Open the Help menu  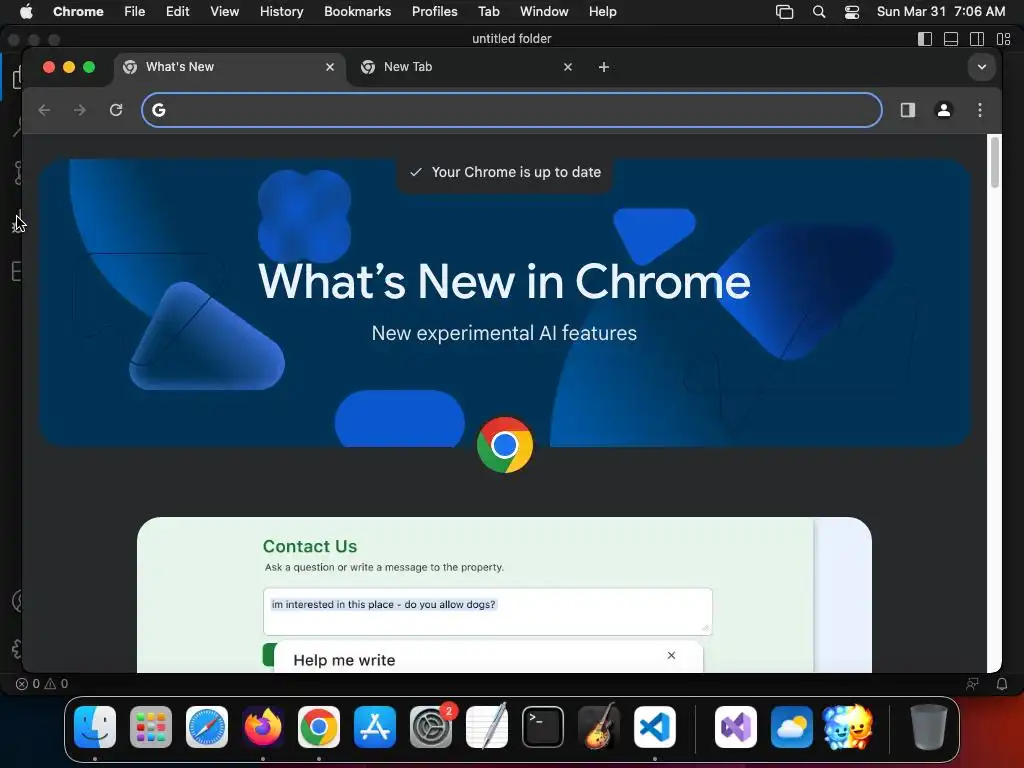point(602,11)
